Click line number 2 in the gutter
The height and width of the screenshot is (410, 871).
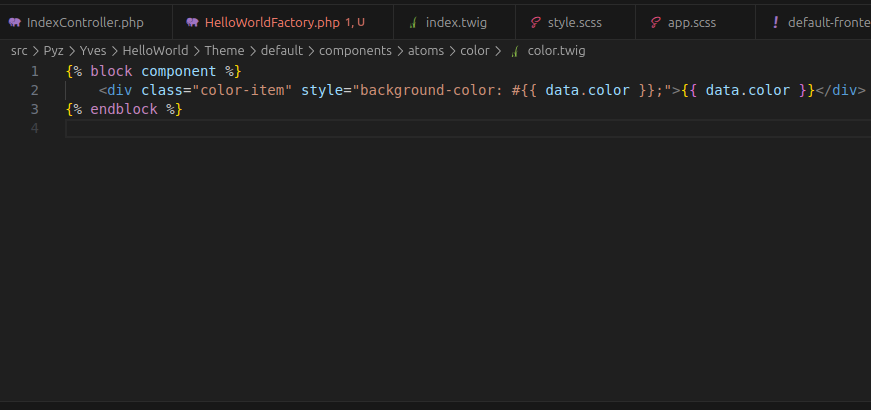click(x=35, y=90)
